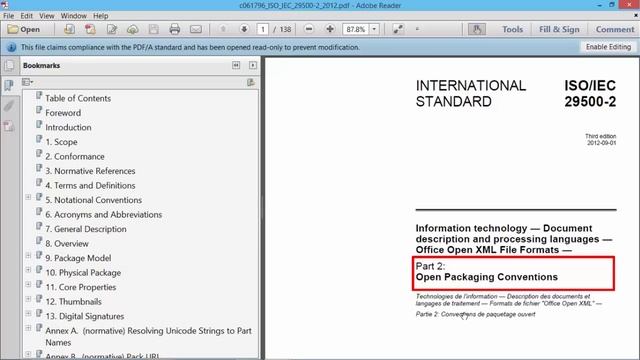Expand the Annex A bookmark
Image resolution: width=640 pixels, height=360 pixels.
(x=28, y=328)
